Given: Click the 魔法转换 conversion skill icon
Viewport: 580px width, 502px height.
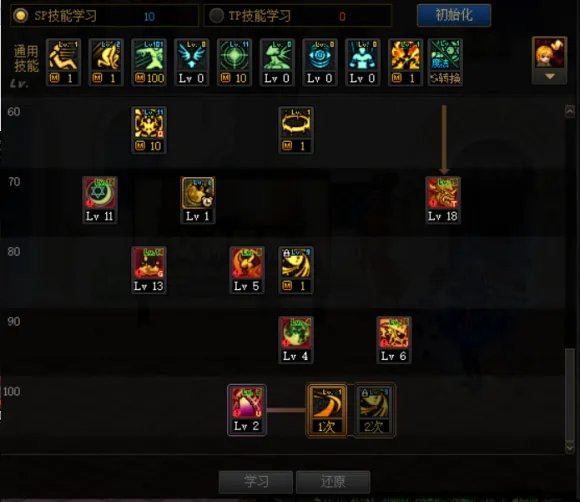Looking at the screenshot, I should pos(445,62).
